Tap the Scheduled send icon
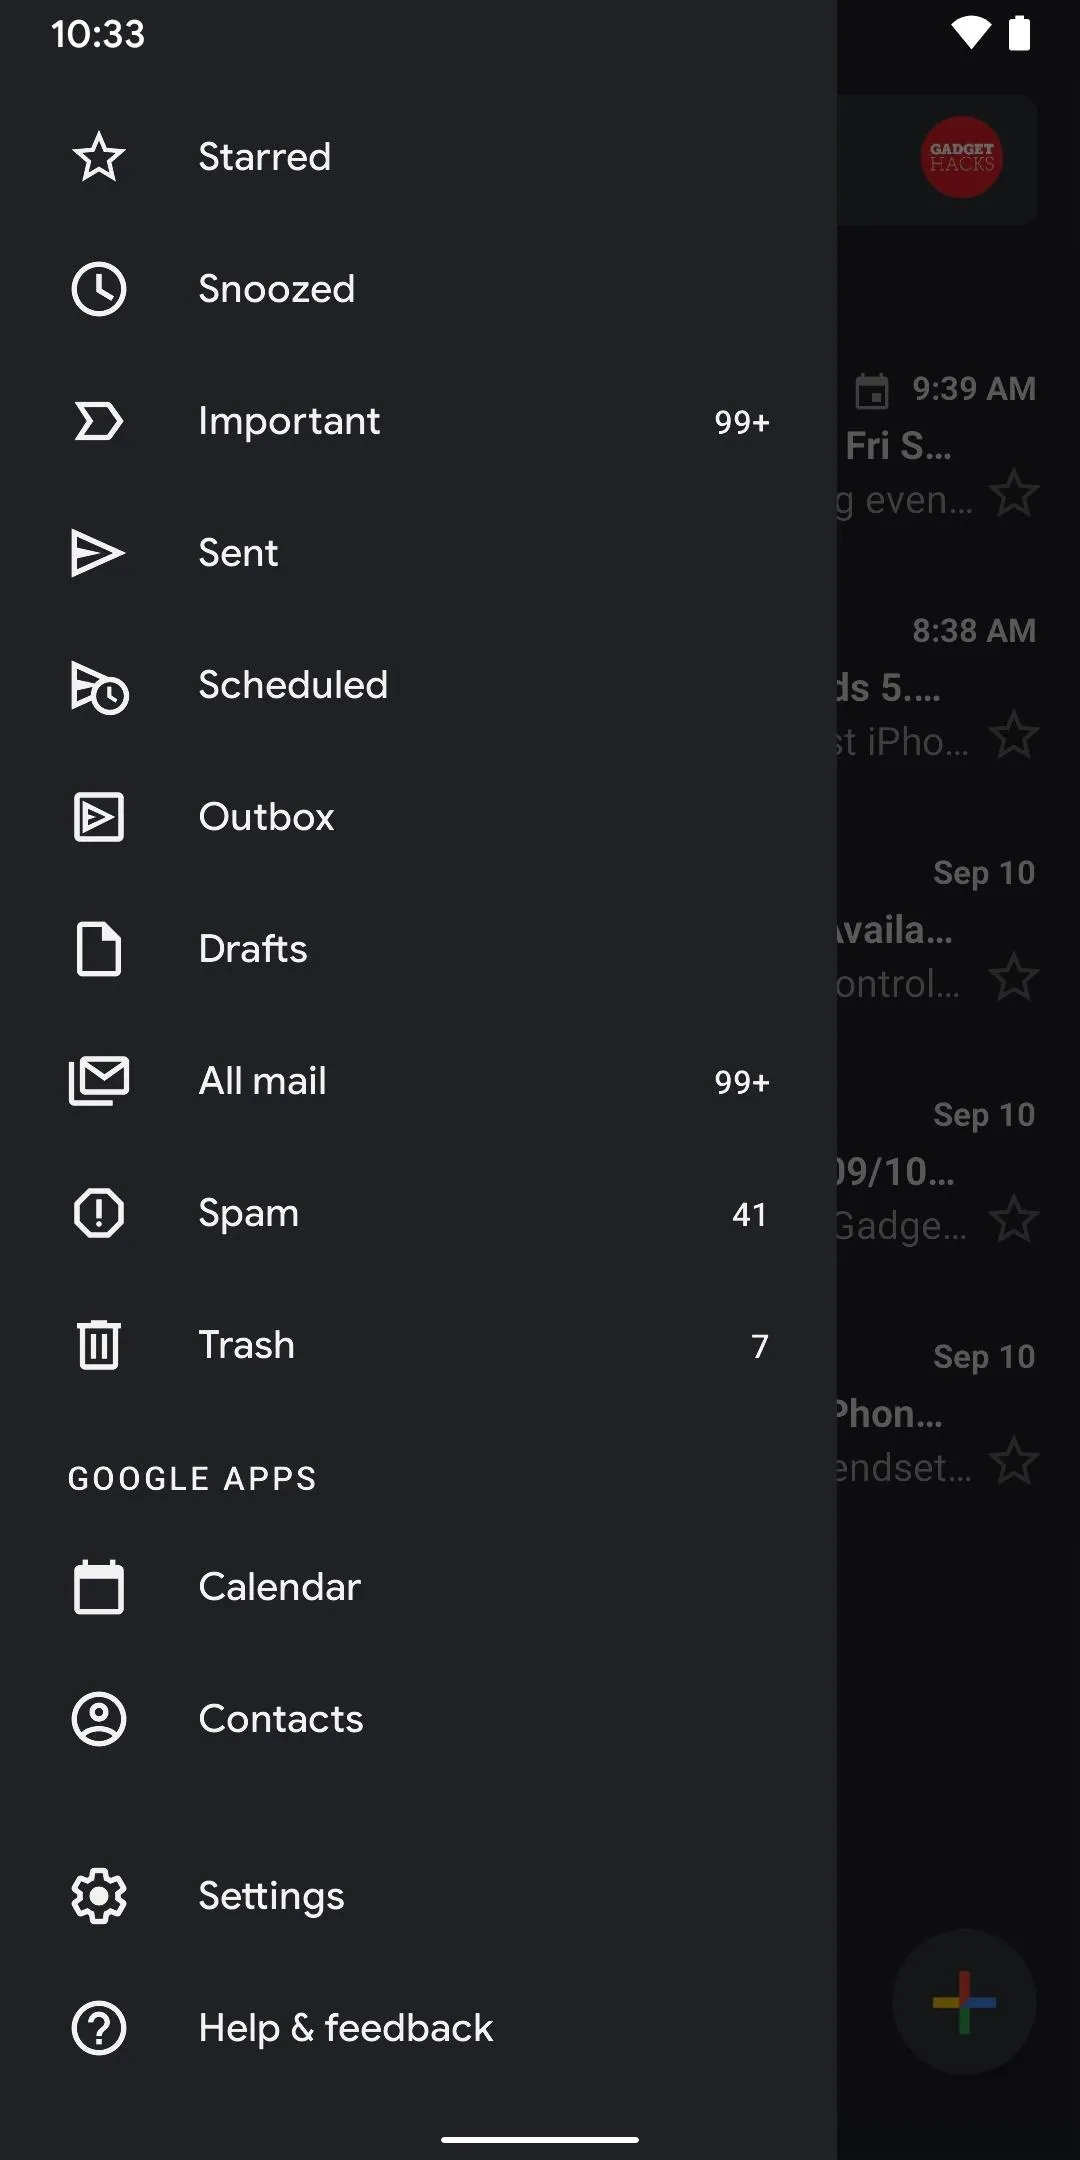Viewport: 1080px width, 2160px height. pyautogui.click(x=99, y=687)
